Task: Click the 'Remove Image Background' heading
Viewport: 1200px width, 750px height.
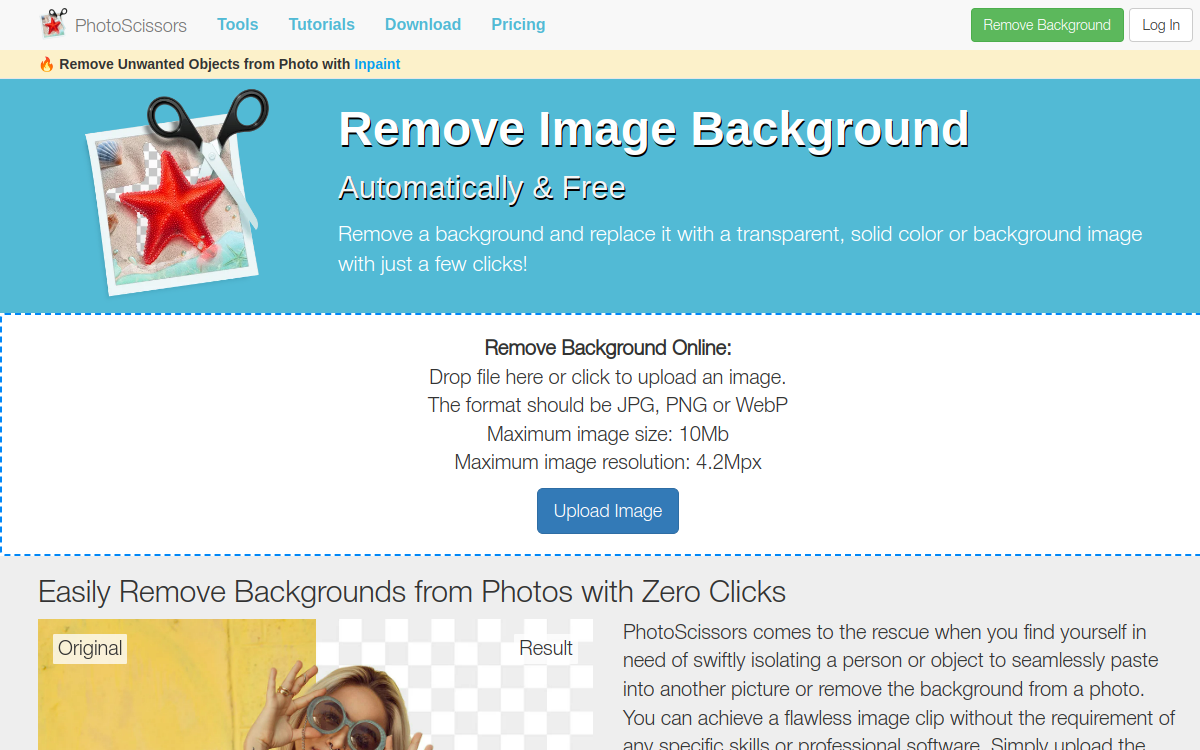Action: point(654,129)
